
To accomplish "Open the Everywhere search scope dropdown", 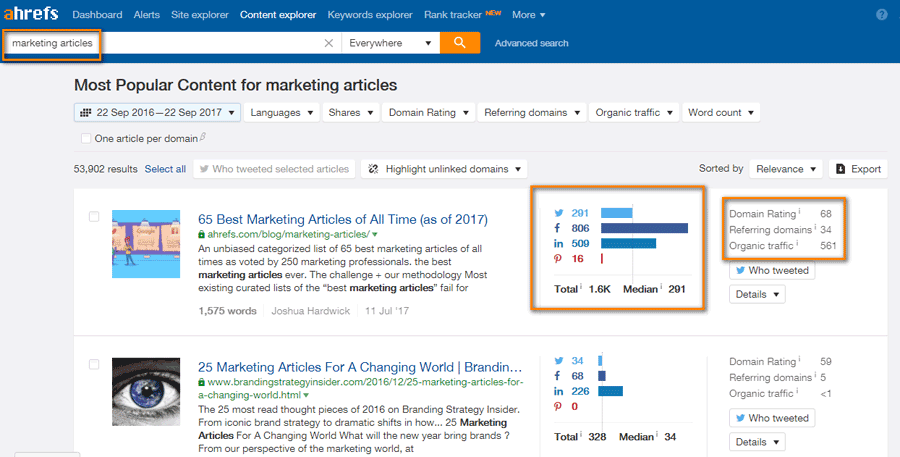I will click(x=390, y=43).
